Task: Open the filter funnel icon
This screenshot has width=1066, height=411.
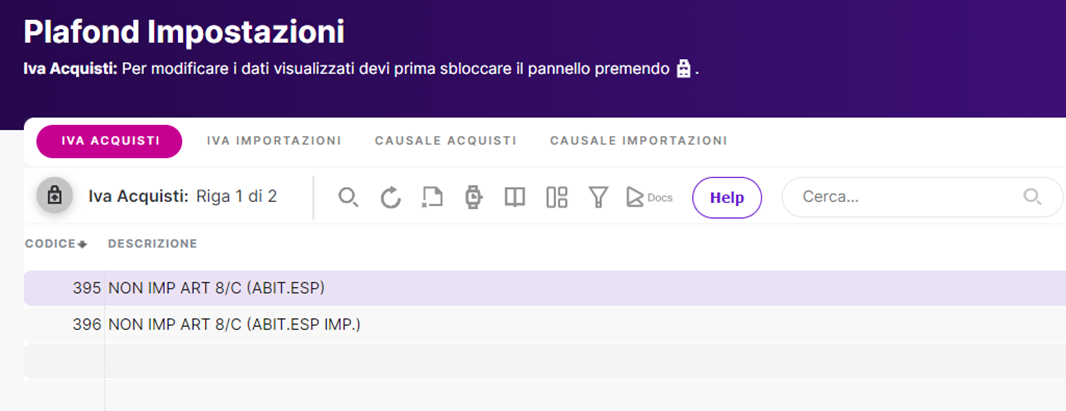Action: click(x=598, y=198)
